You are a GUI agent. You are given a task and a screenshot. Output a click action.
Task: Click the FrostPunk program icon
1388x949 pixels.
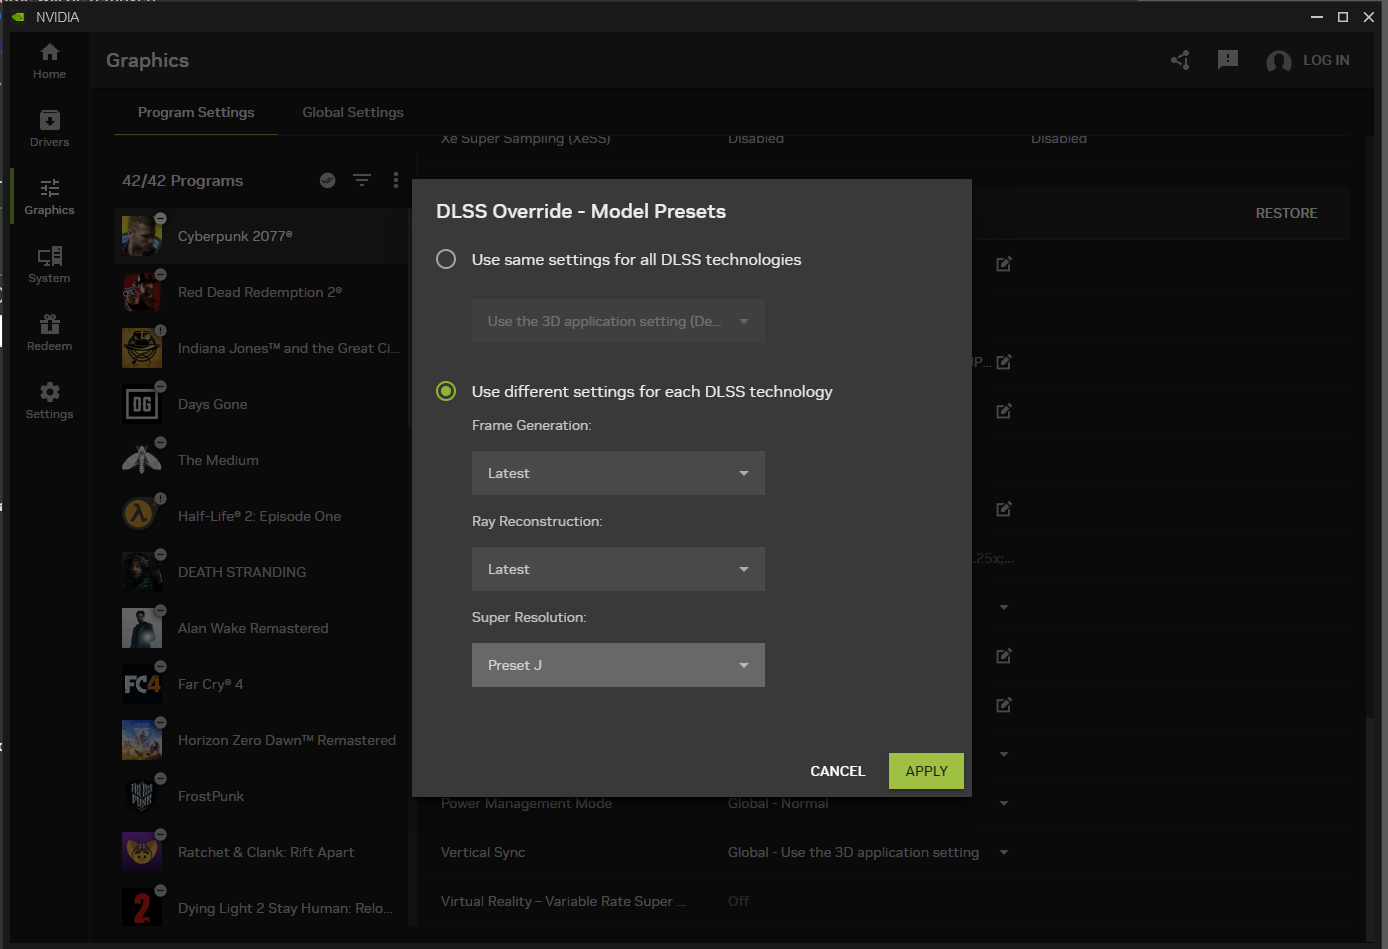pos(142,796)
